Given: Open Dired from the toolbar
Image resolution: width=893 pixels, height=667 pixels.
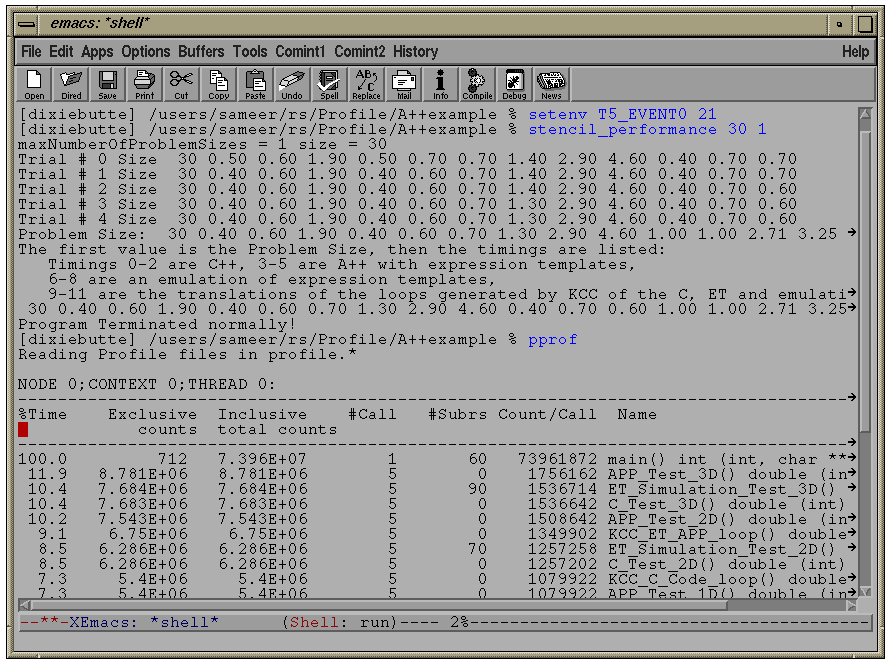Looking at the screenshot, I should (71, 84).
